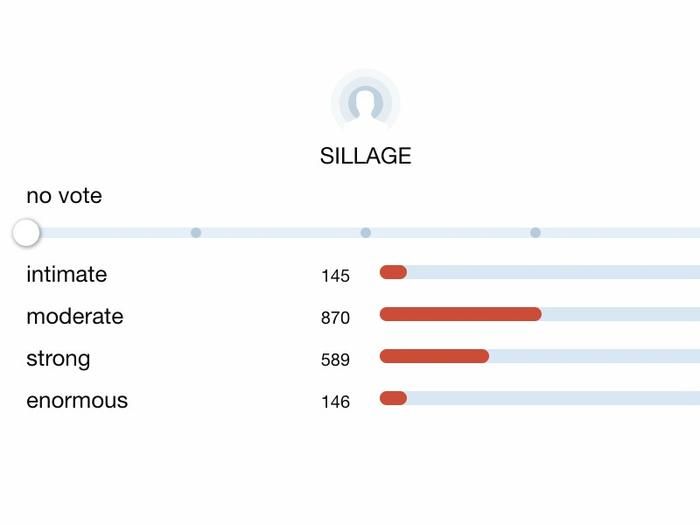Click the red enormous vote bar
Viewport: 700px width, 525px height.
tap(393, 398)
